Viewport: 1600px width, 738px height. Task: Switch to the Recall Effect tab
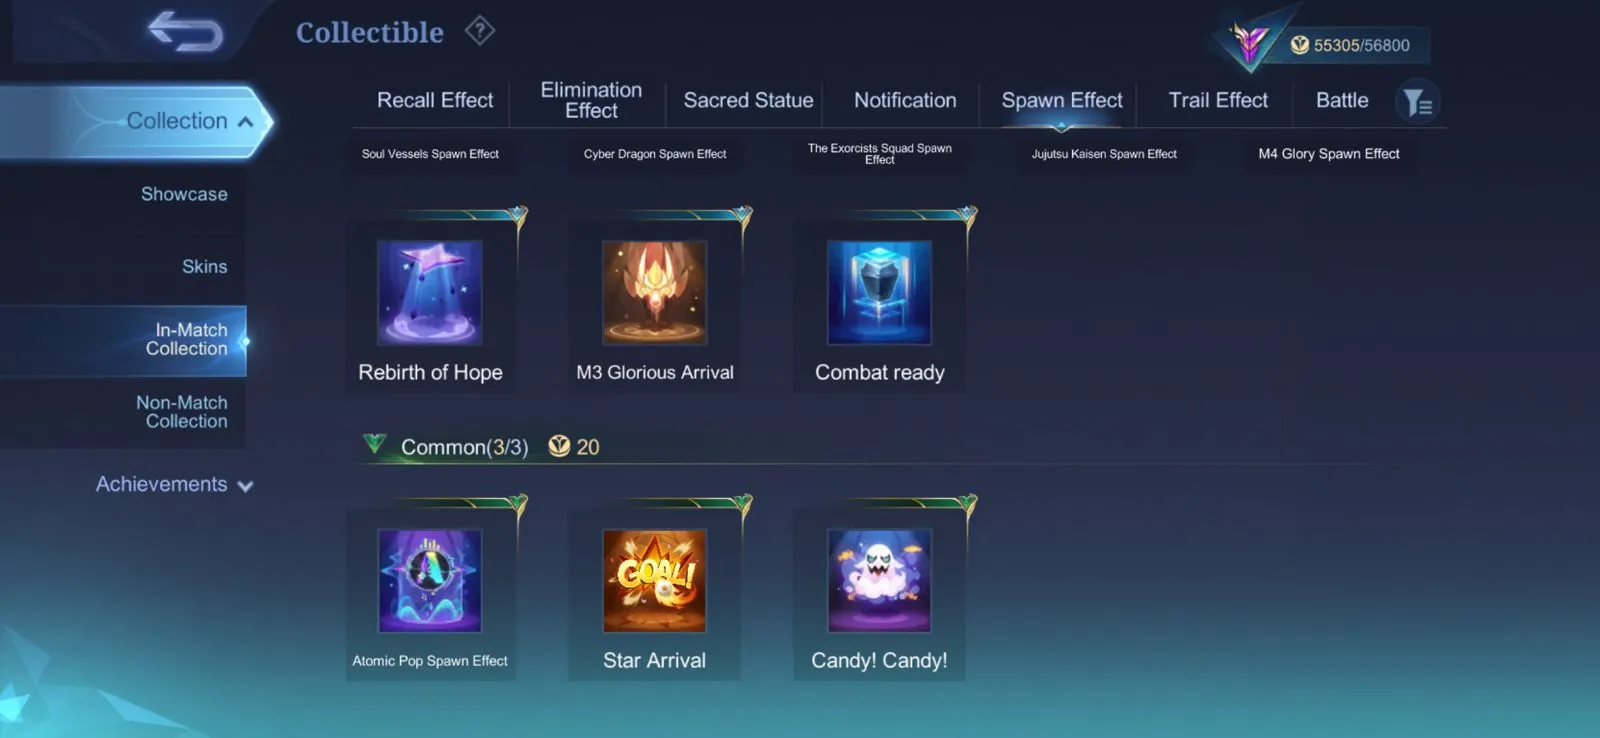click(x=435, y=100)
